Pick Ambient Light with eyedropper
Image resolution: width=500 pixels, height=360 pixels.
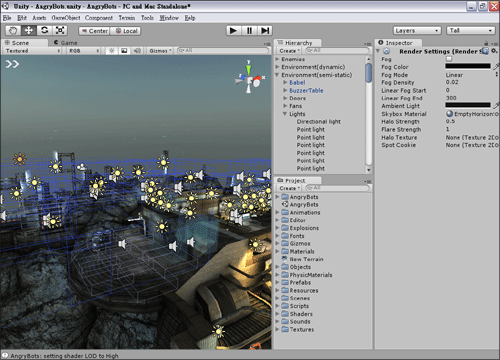pos(496,106)
